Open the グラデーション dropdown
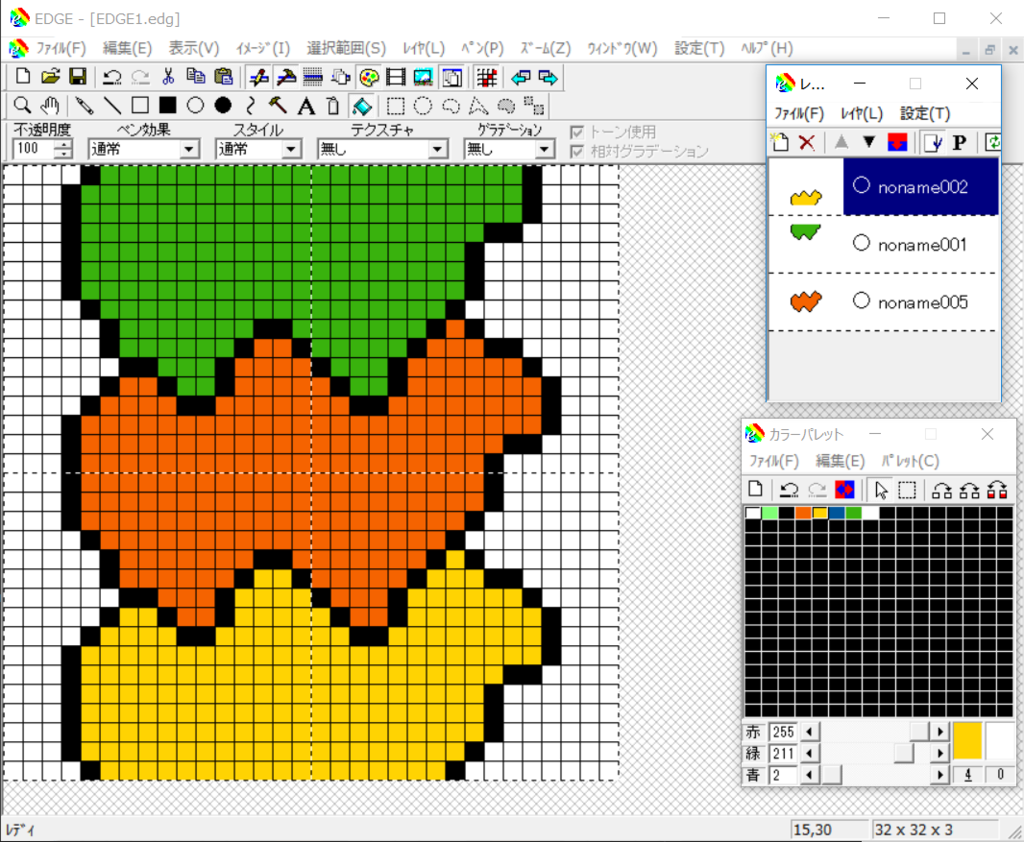The width and height of the screenshot is (1024, 842). 544,150
